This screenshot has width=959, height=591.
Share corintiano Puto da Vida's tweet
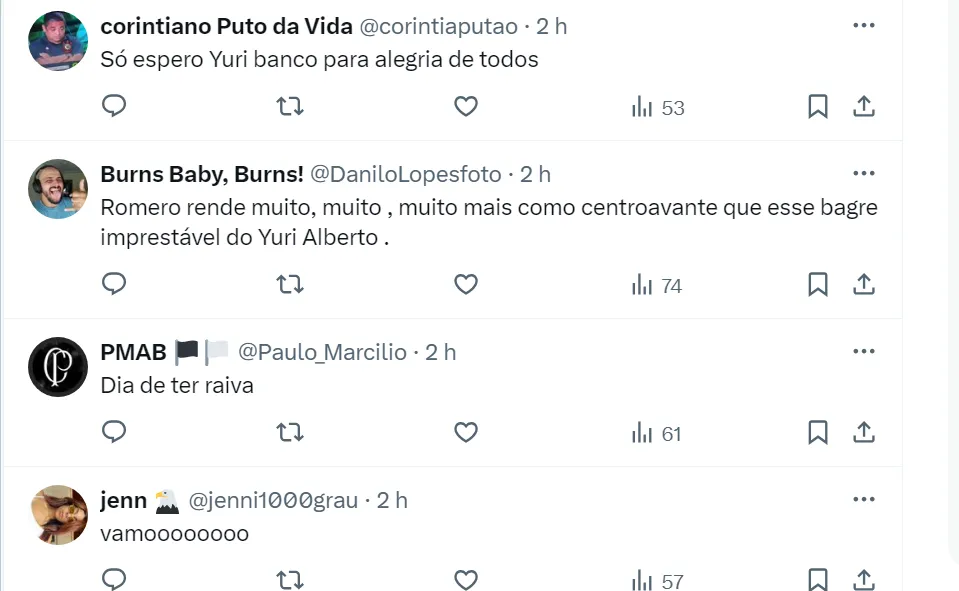864,106
